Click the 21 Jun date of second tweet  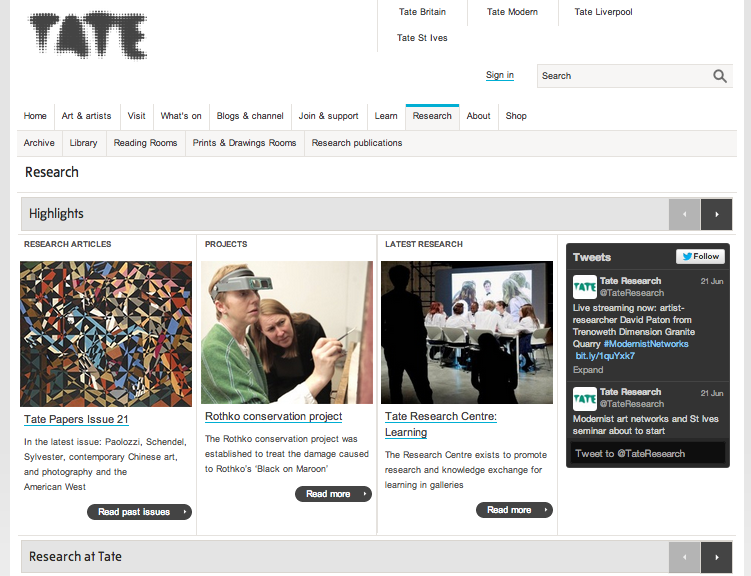[x=712, y=394]
